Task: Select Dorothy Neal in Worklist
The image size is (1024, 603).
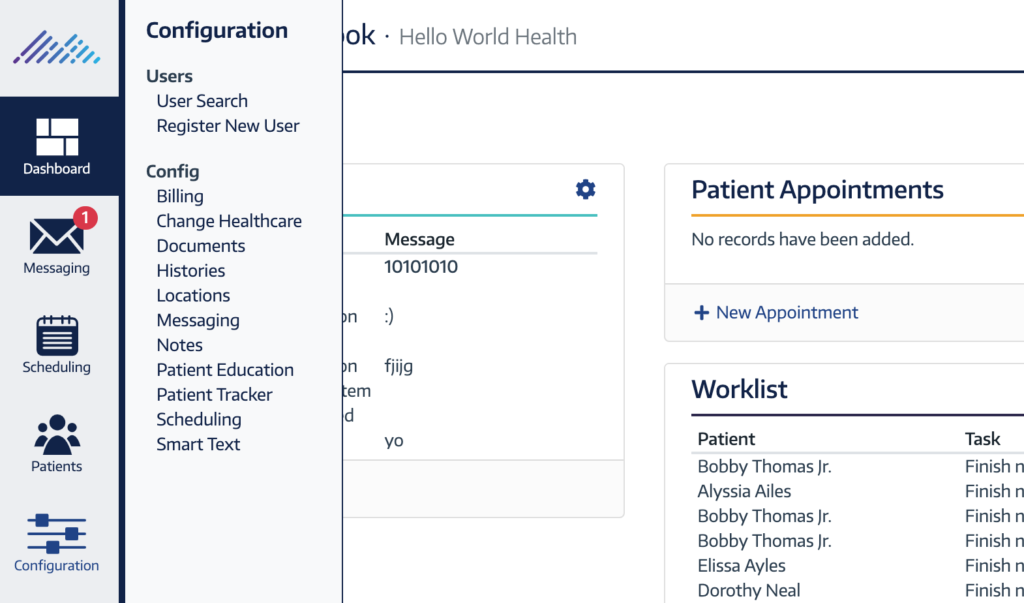Action: (748, 590)
